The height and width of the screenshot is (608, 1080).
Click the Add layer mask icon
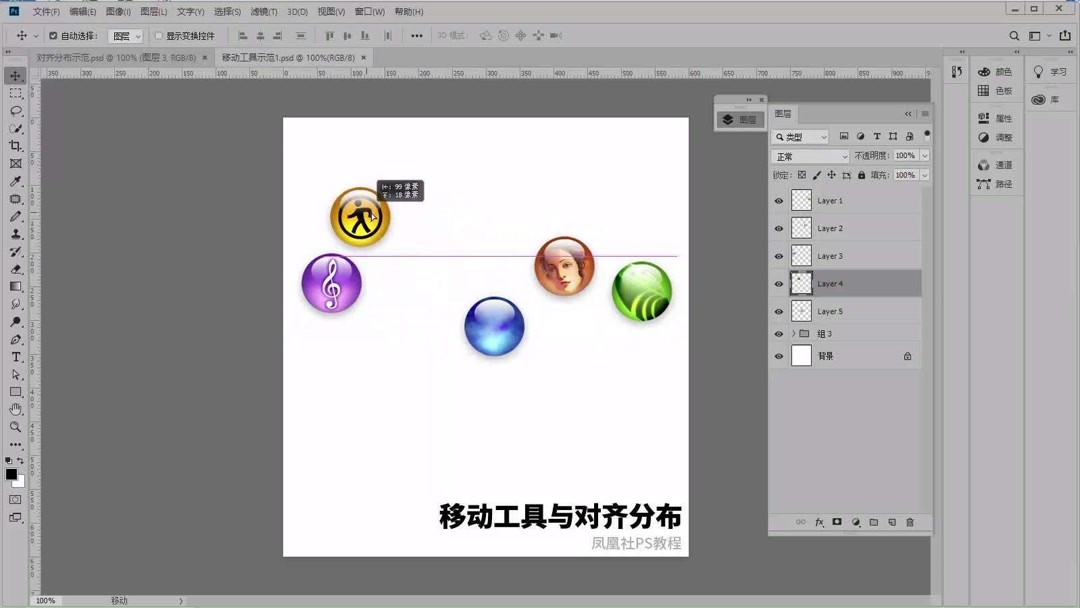[837, 522]
